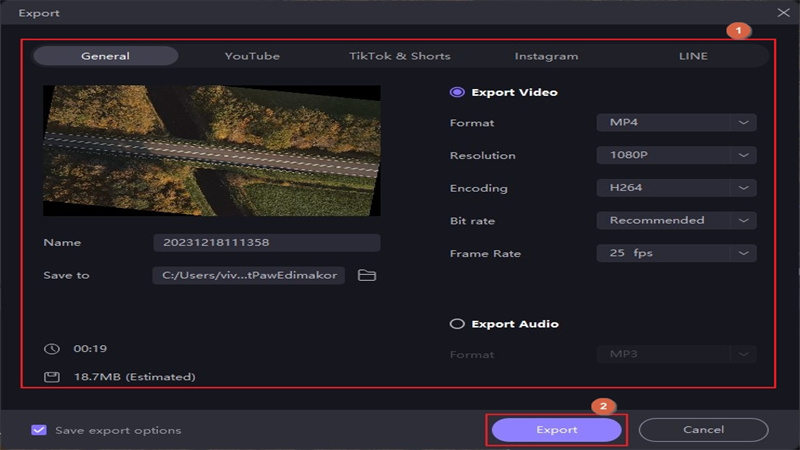Select the Export Video radio button
This screenshot has height=450, width=800.
coord(457,92)
